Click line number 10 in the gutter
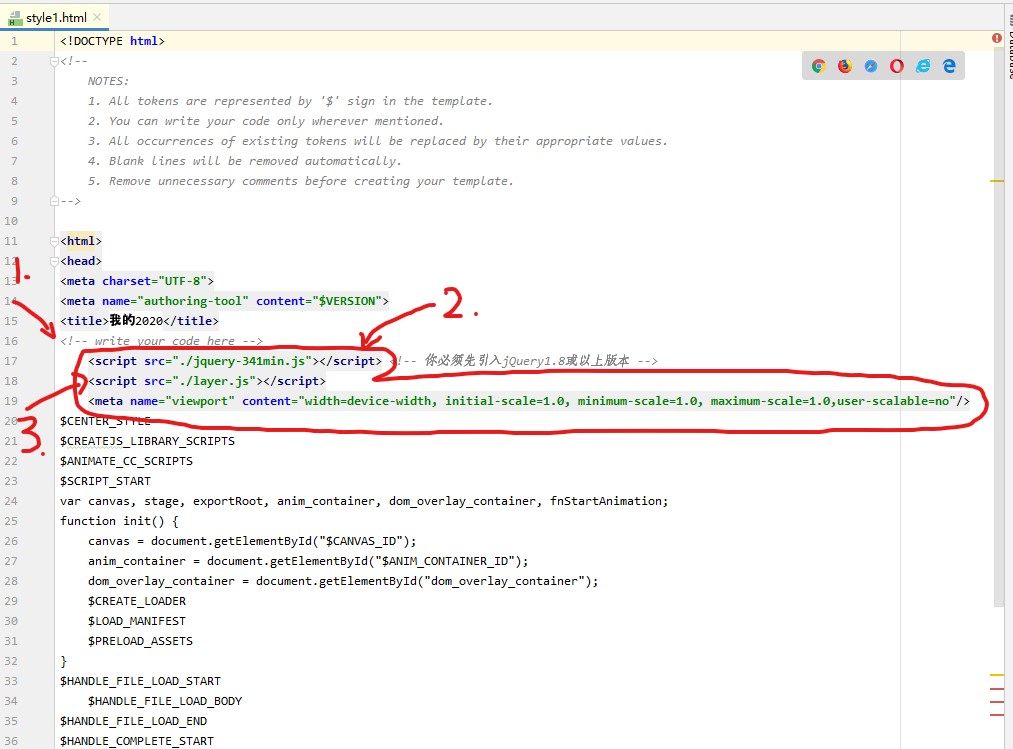 coord(11,222)
